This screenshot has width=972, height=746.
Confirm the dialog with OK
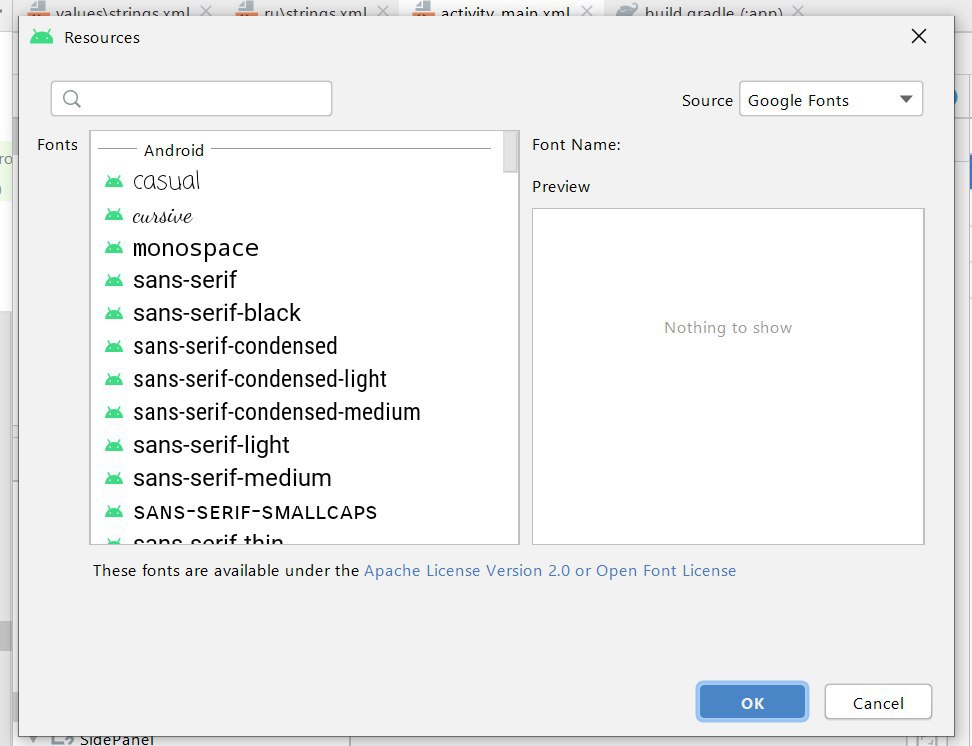(x=752, y=703)
